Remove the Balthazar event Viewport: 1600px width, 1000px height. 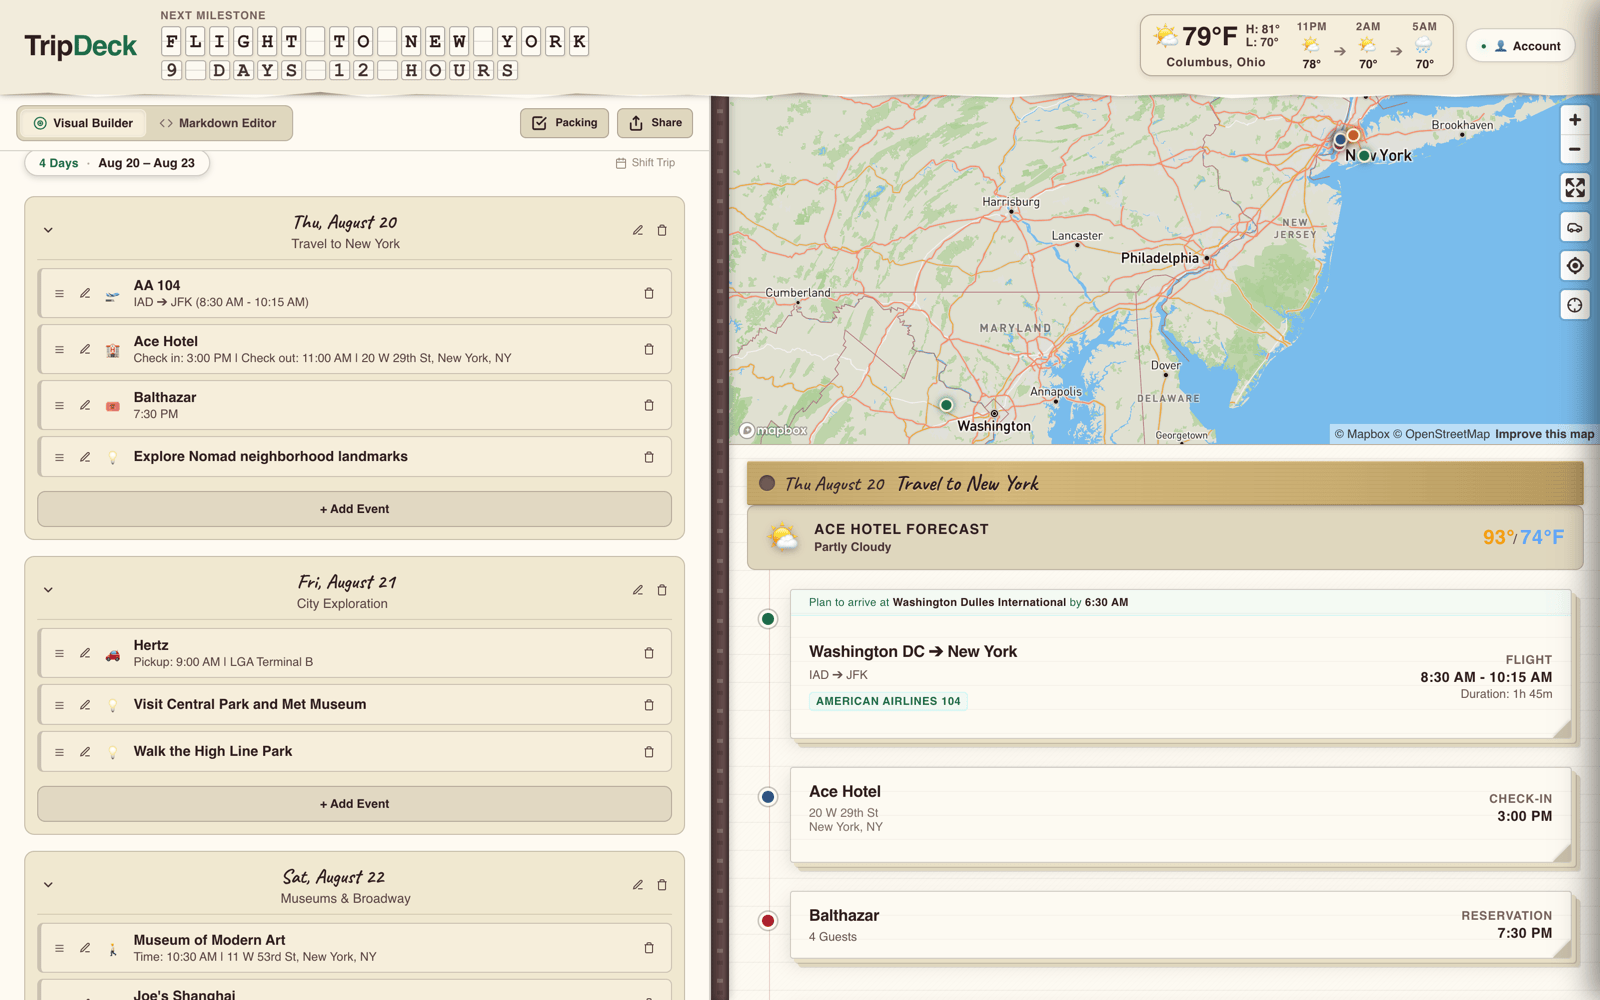pyautogui.click(x=649, y=405)
